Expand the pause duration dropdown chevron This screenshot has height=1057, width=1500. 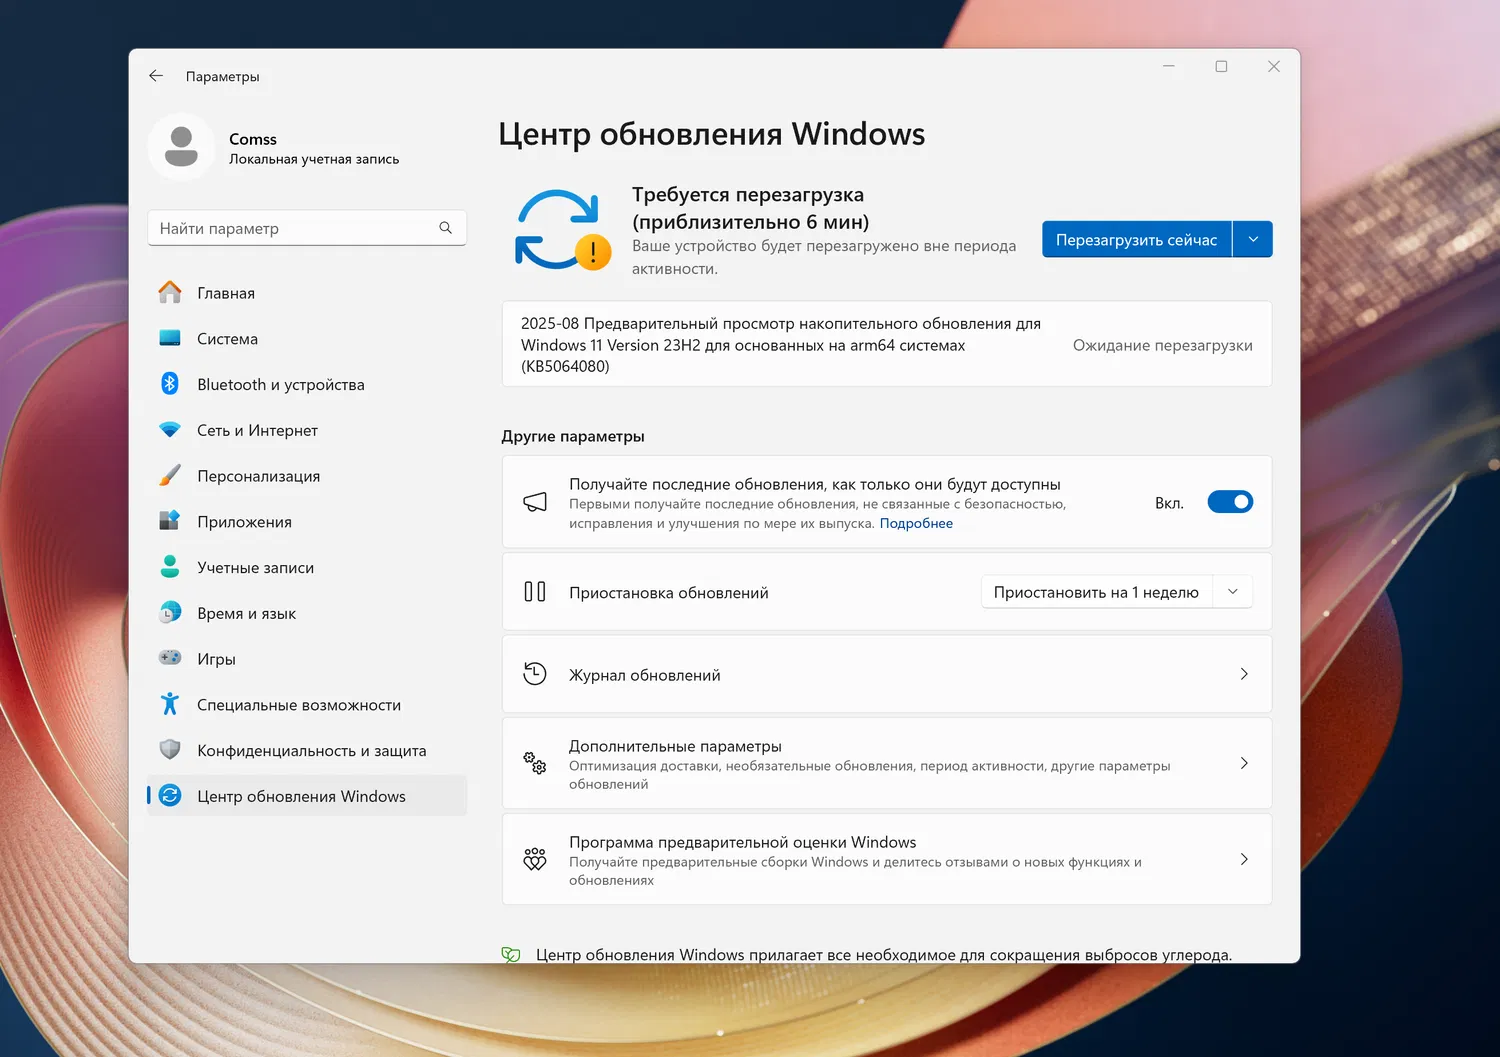click(1233, 592)
